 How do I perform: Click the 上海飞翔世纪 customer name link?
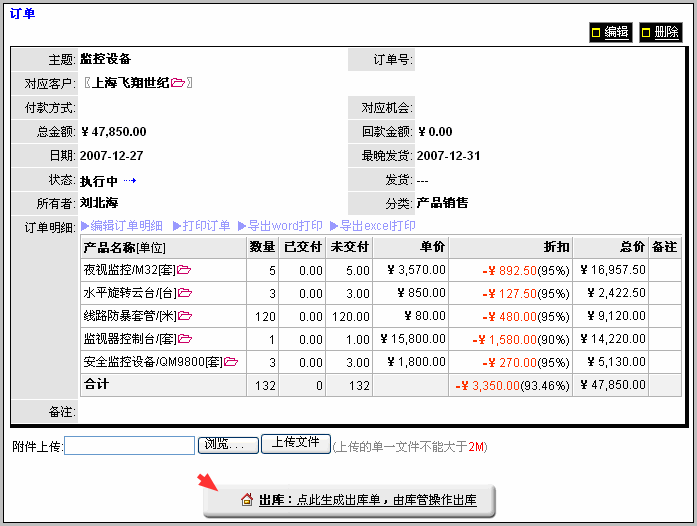[x=130, y=83]
